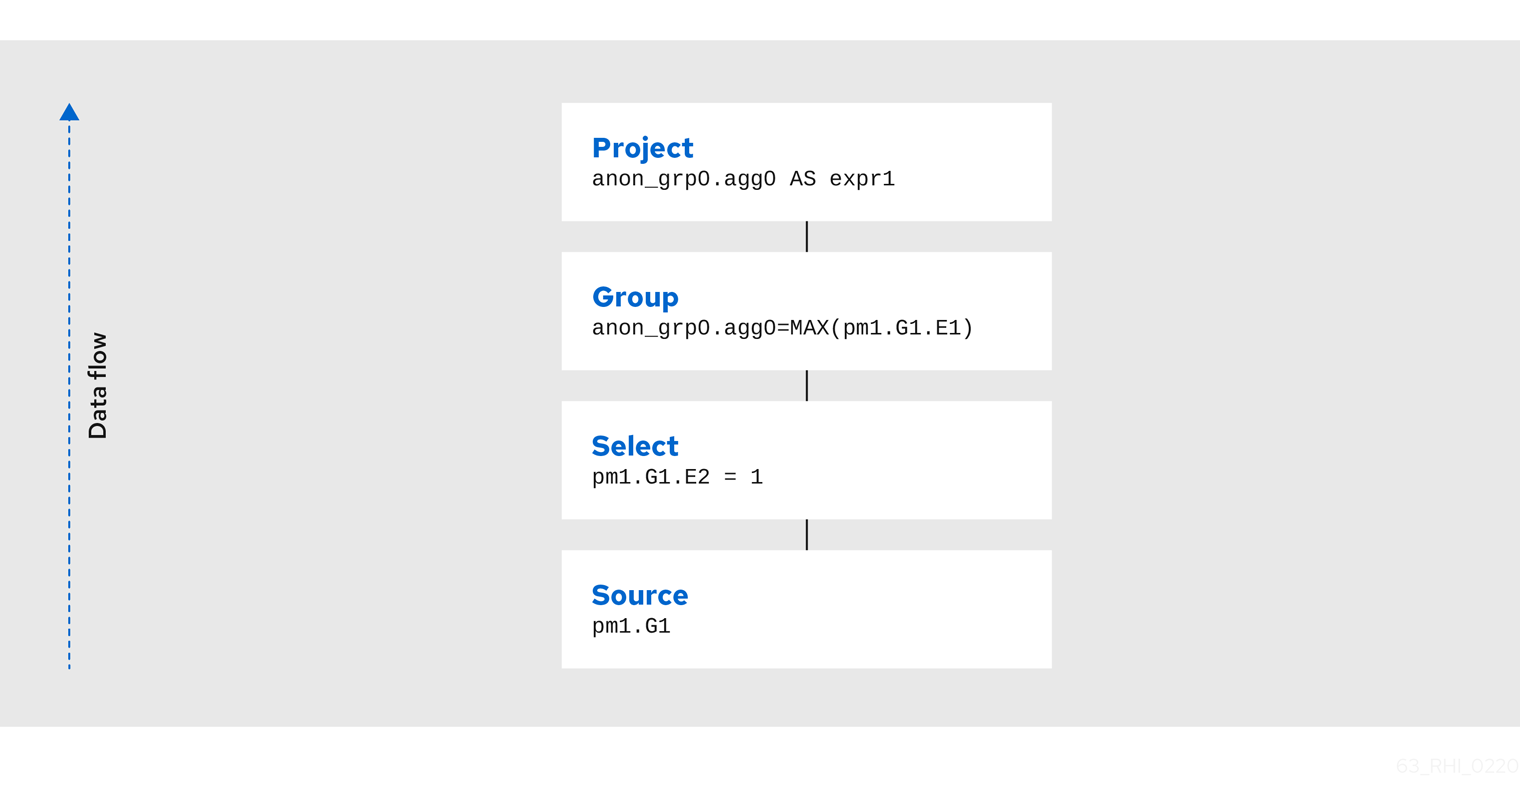
Task: Click connector line between Group and Select
Action: [x=807, y=386]
